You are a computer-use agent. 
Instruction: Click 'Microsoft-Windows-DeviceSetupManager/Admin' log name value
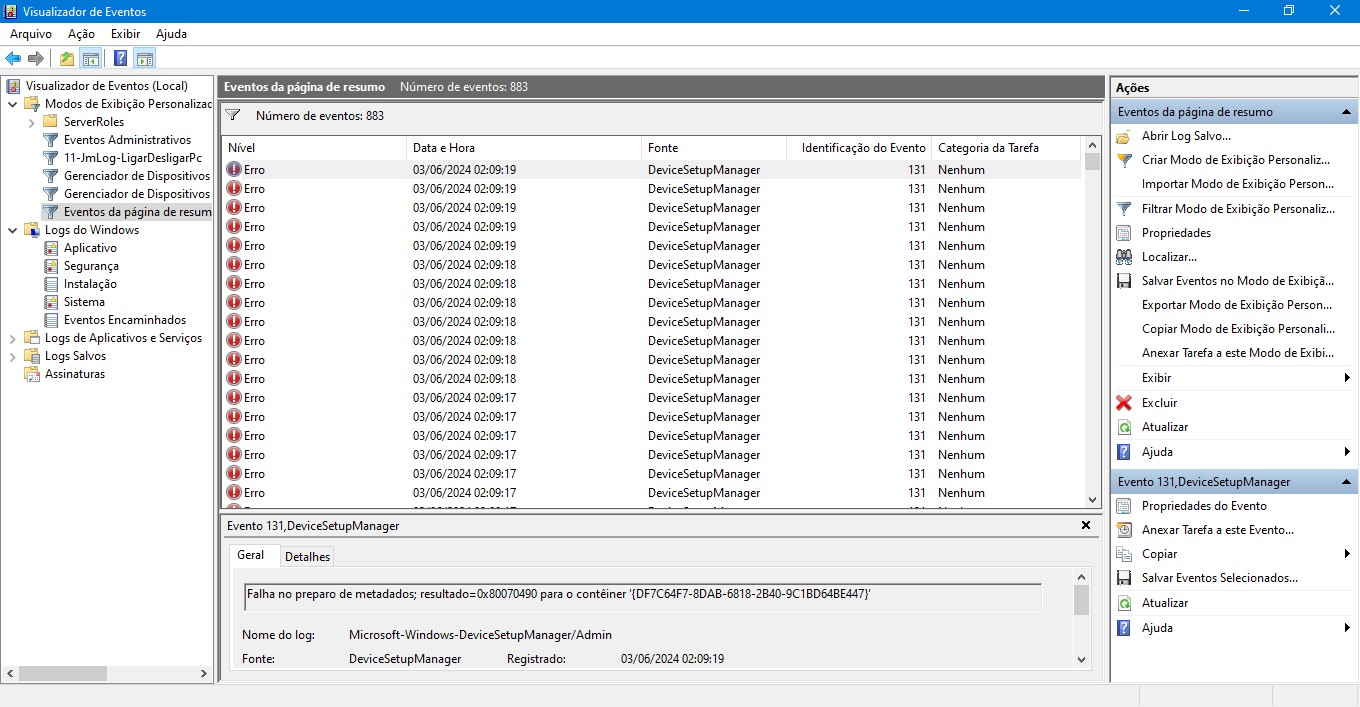[480, 635]
